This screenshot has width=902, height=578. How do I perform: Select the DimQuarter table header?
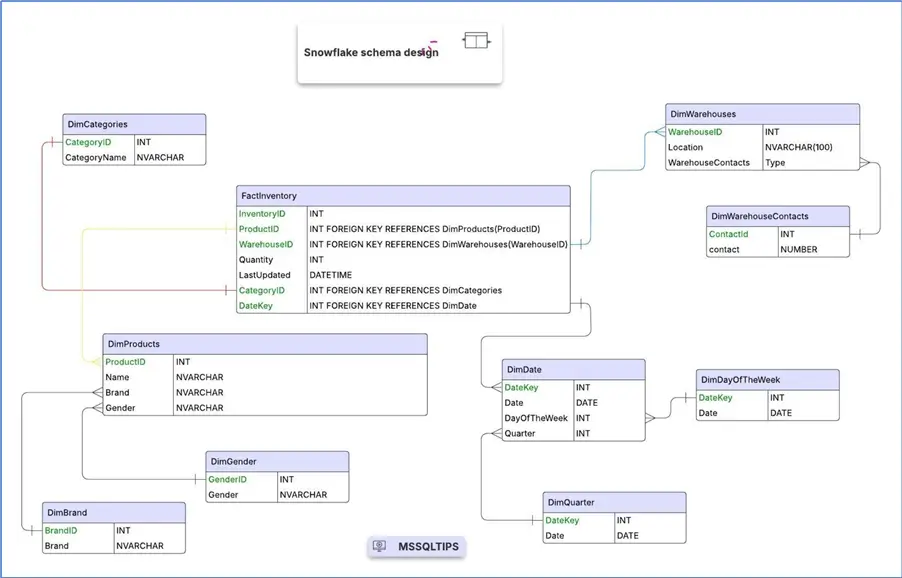614,502
